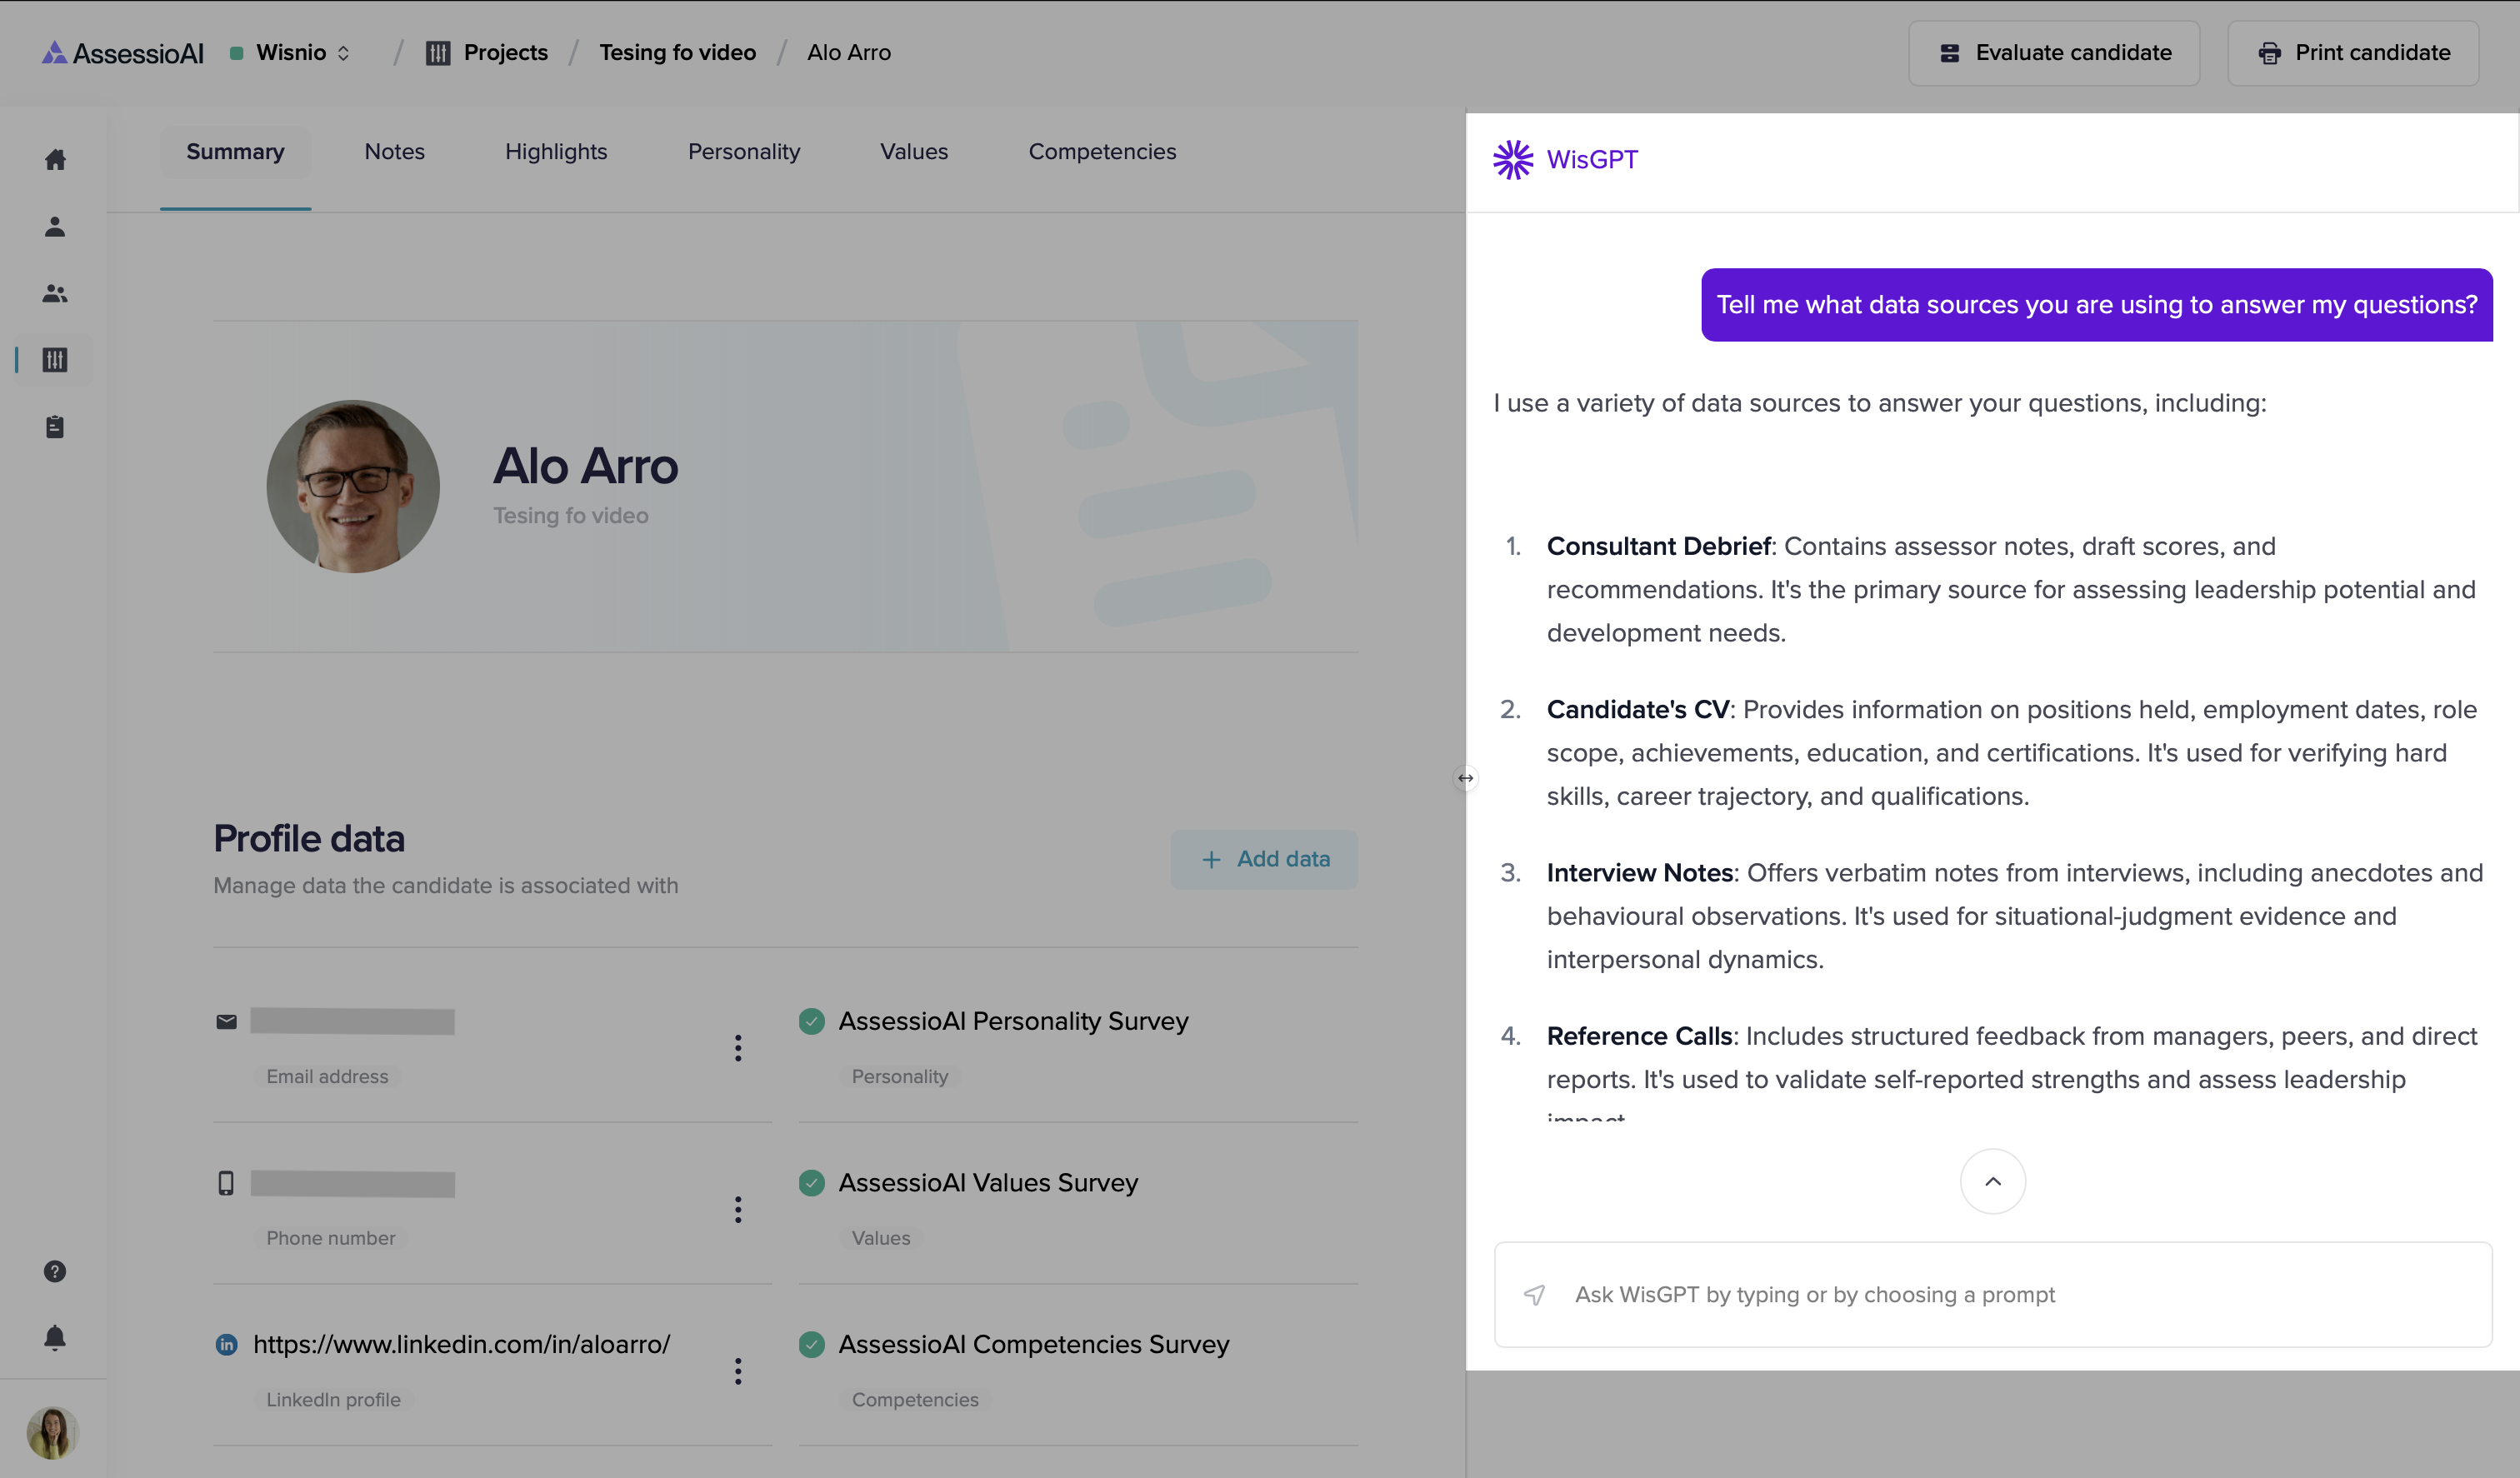Click the WisGPT star logo icon
The width and height of the screenshot is (2520, 1478).
1513,160
